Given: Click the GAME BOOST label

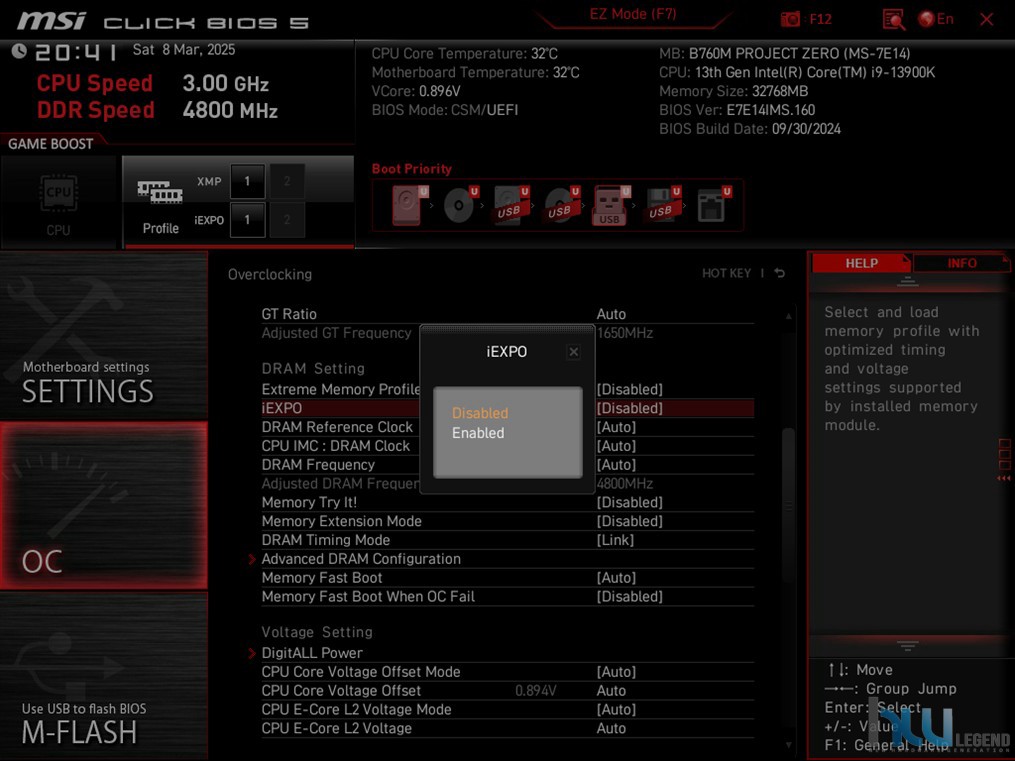Looking at the screenshot, I should click(50, 144).
